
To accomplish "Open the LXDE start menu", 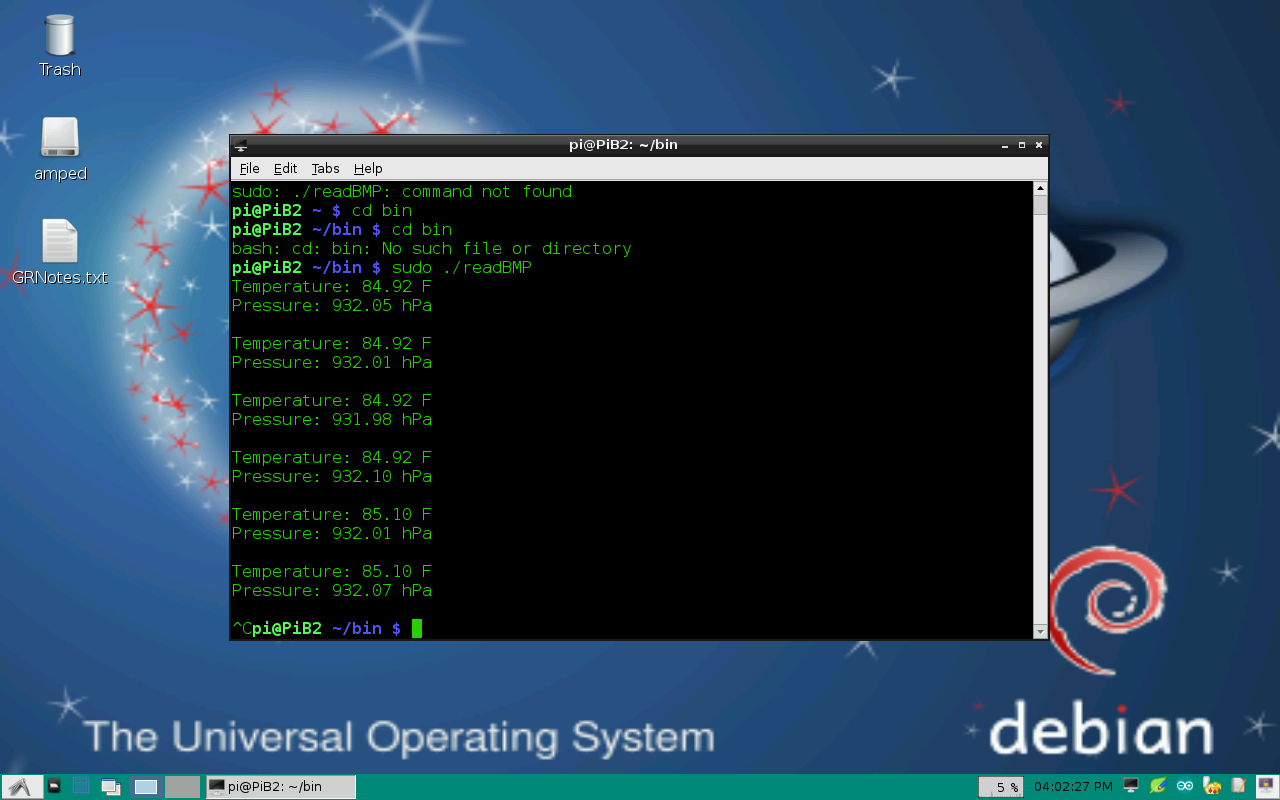I will pos(21,787).
